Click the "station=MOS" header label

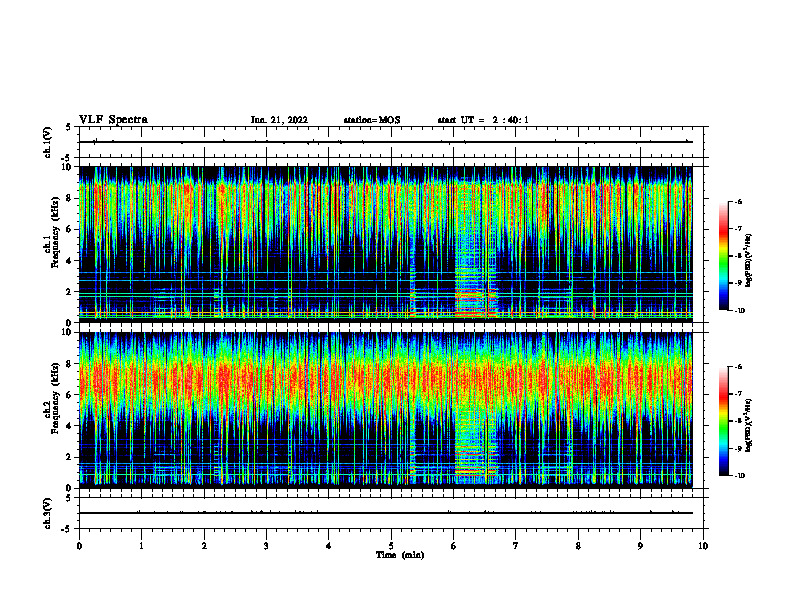coord(372,120)
